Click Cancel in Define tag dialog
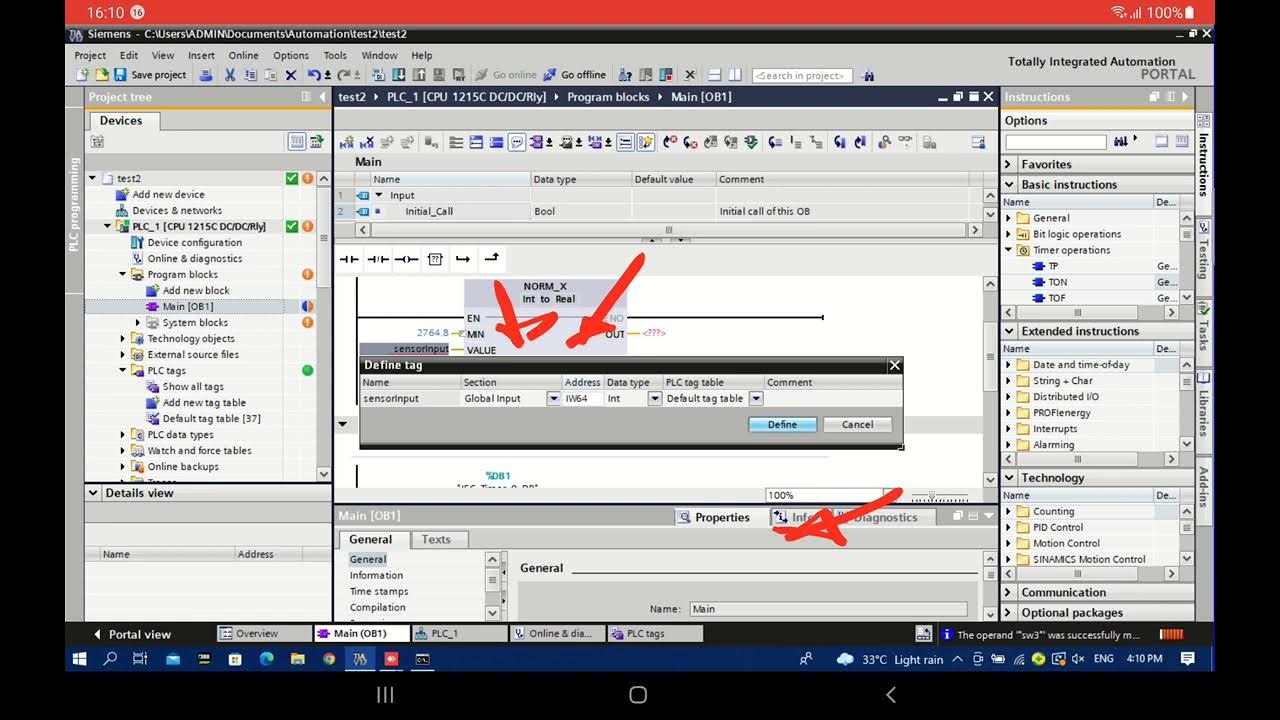The height and width of the screenshot is (720, 1280). click(x=857, y=424)
